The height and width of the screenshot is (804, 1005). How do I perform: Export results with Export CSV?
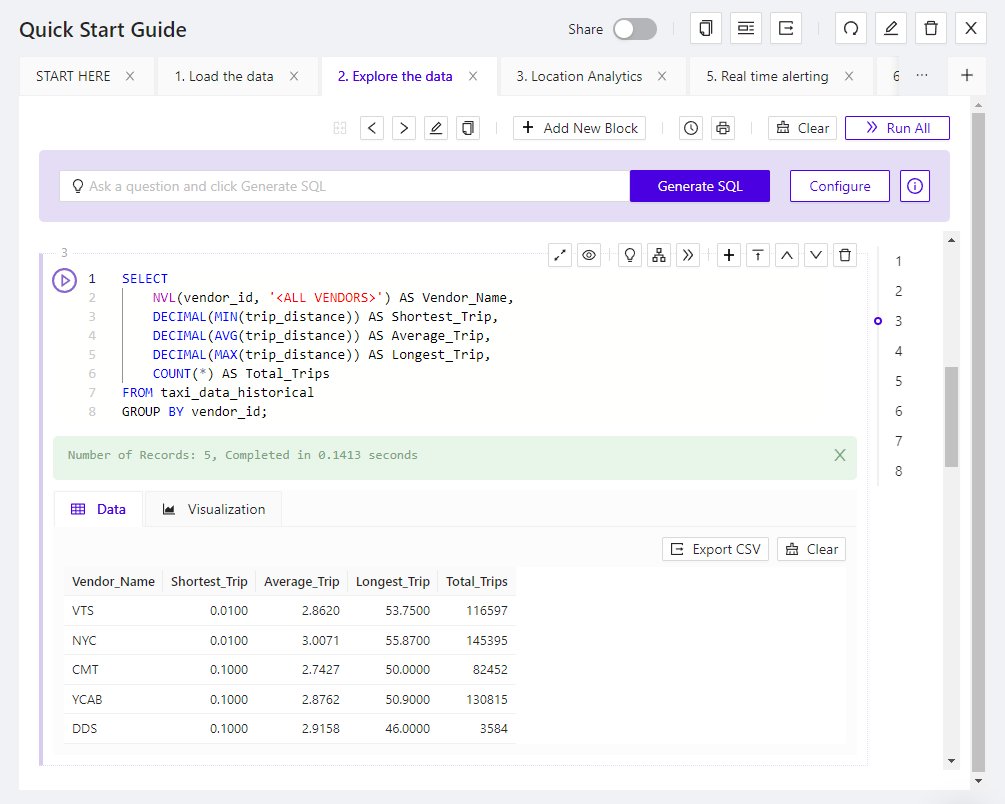point(715,548)
